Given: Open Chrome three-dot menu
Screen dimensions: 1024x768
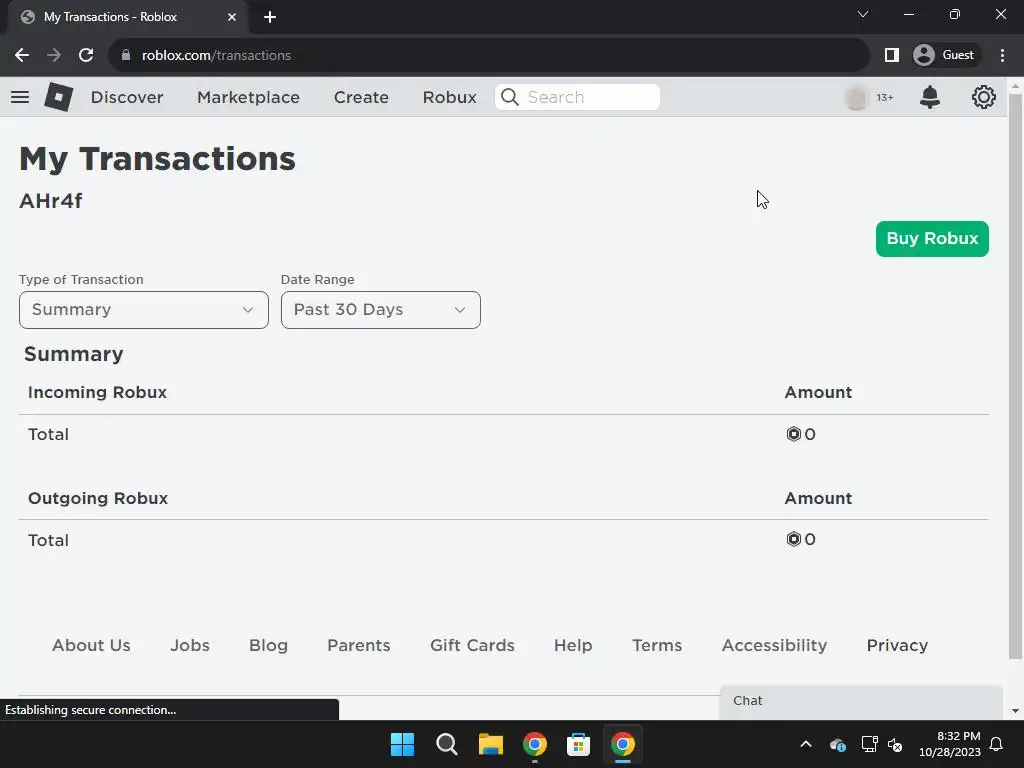Looking at the screenshot, I should click(1002, 56).
